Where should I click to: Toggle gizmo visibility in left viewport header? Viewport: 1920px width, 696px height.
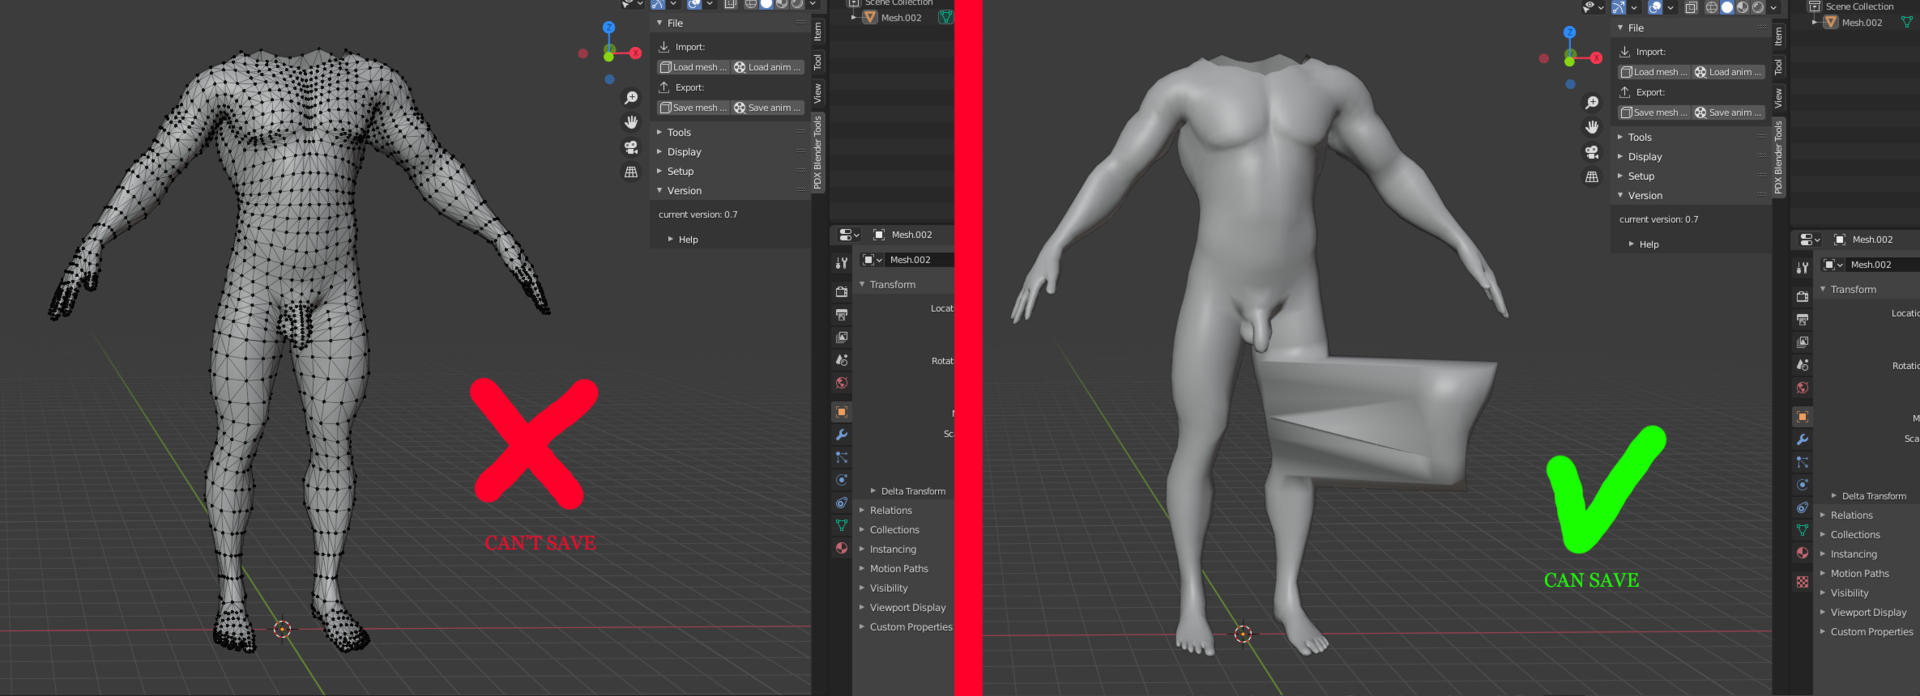point(657,4)
